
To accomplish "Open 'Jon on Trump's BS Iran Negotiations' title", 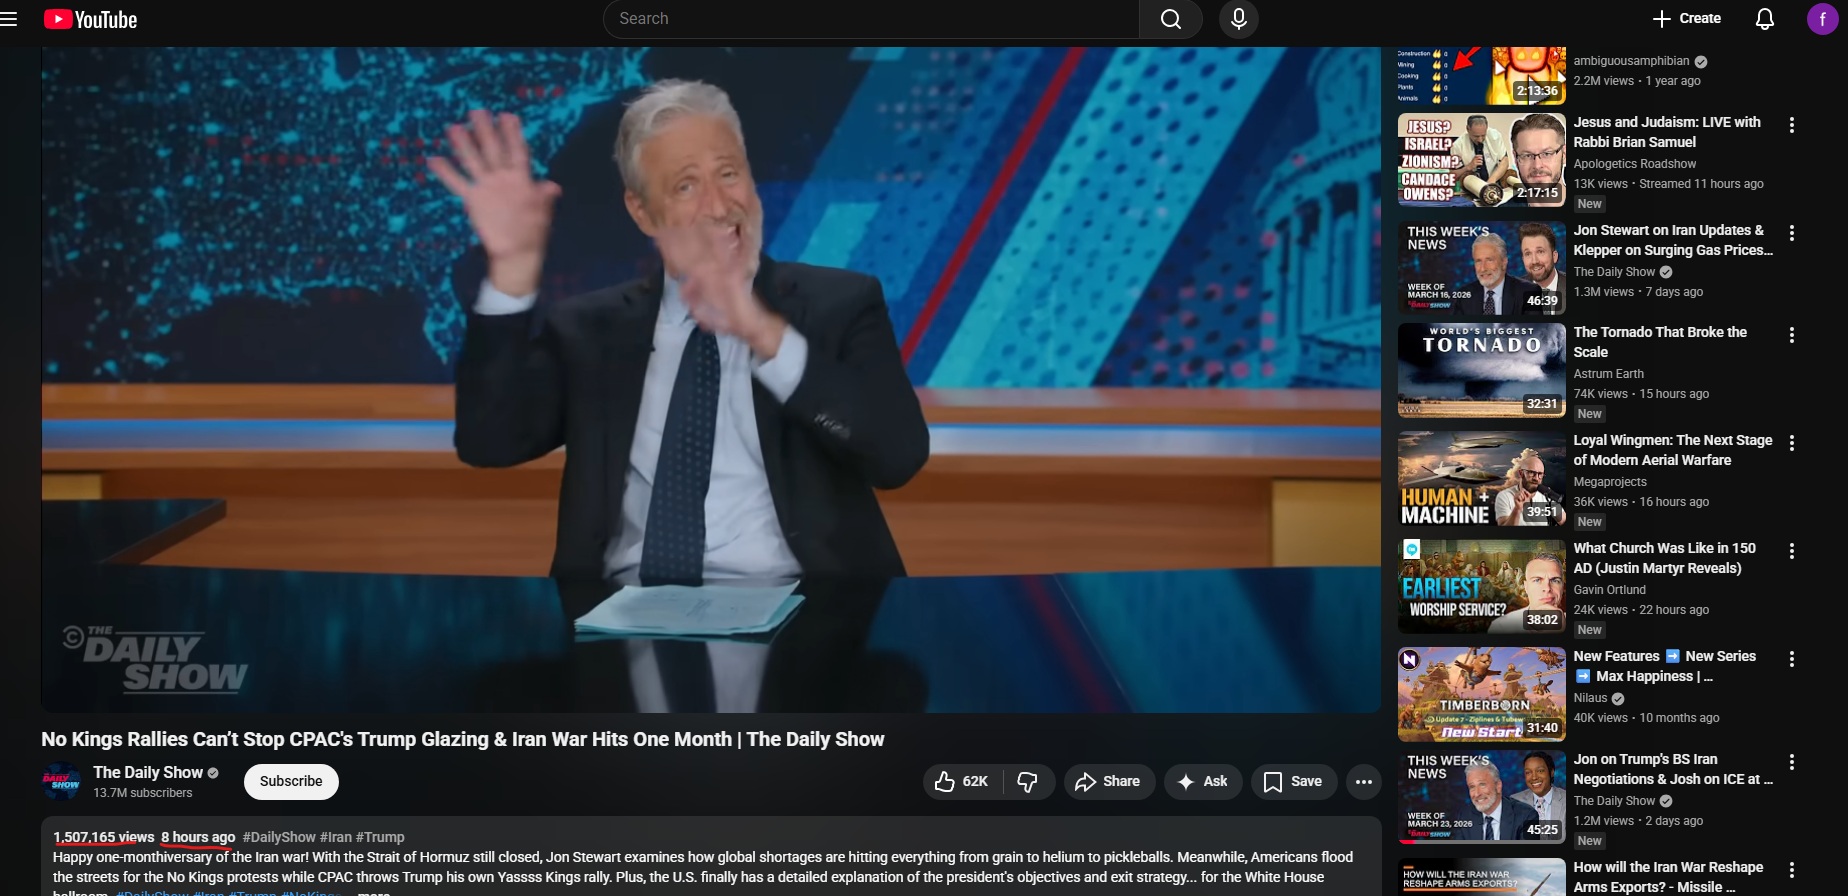I will (x=1672, y=769).
